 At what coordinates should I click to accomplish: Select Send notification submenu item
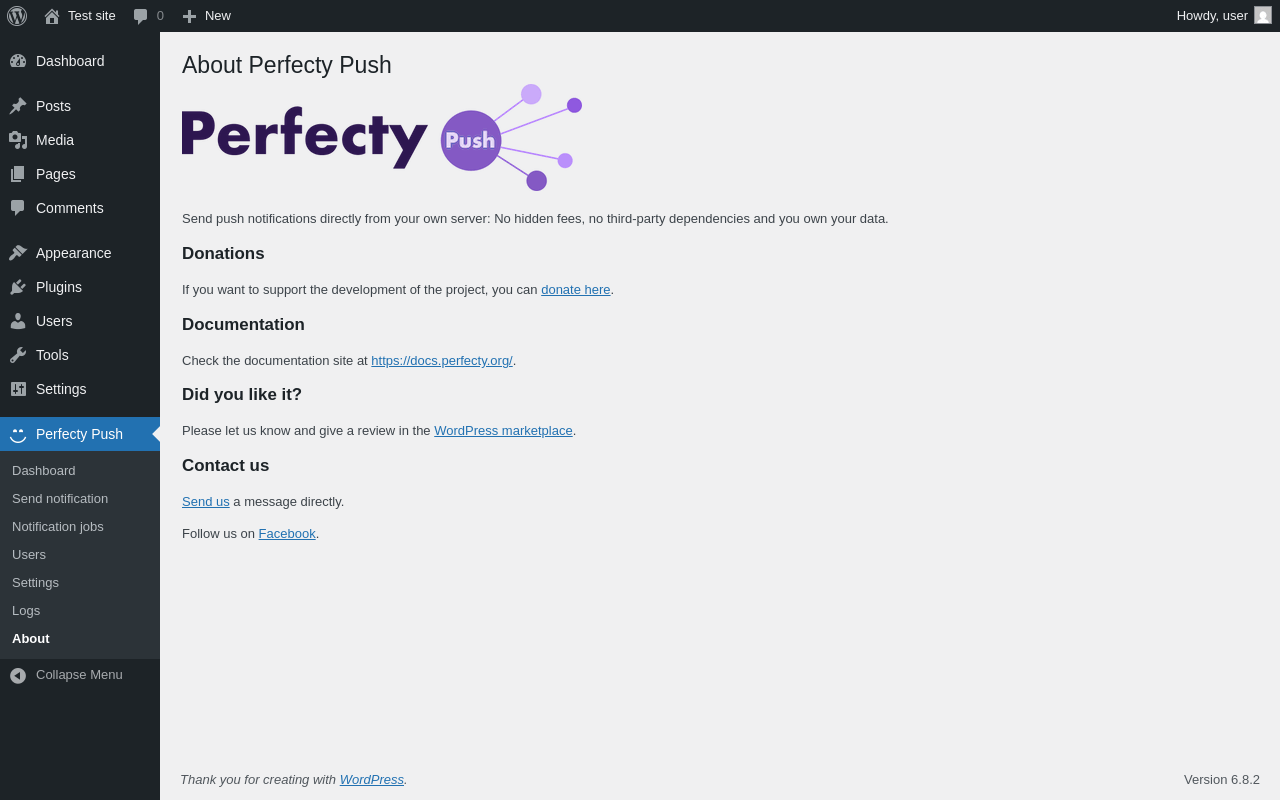tap(60, 498)
